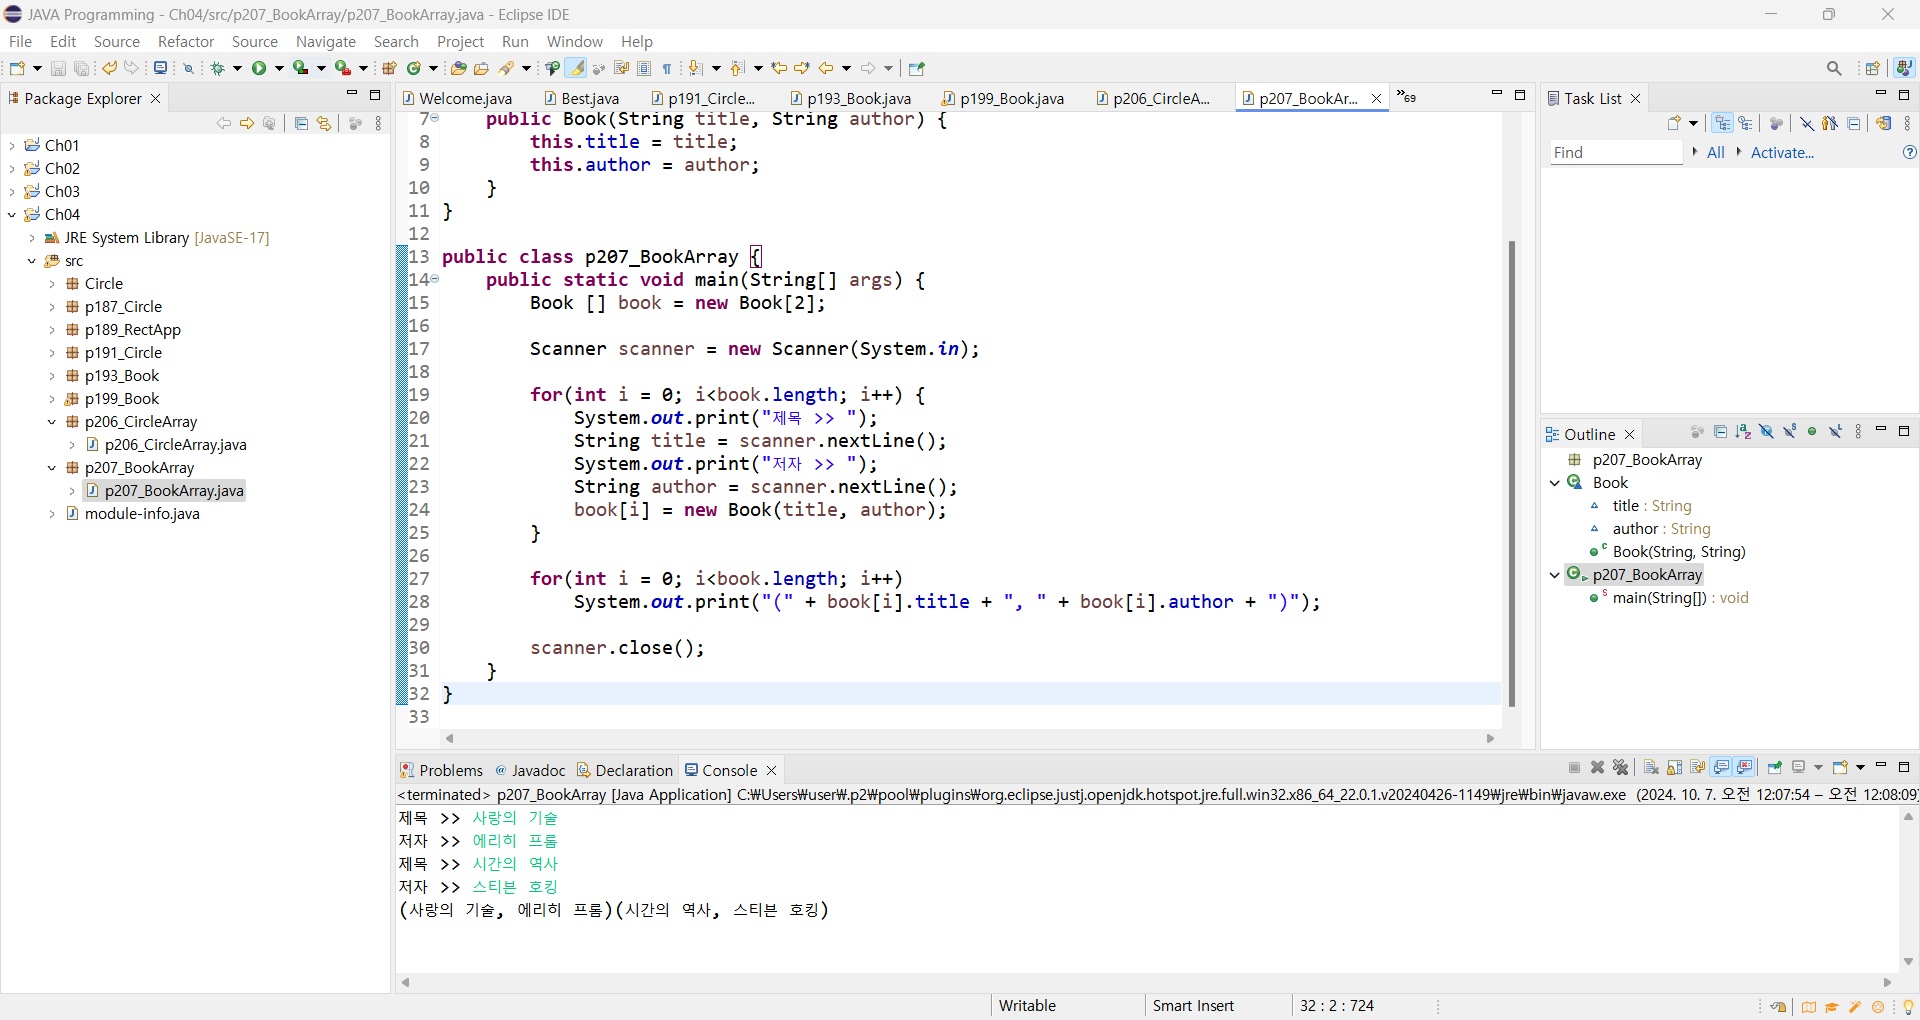Click the Debug bug icon
Image resolution: width=1920 pixels, height=1020 pixels.
[x=217, y=68]
